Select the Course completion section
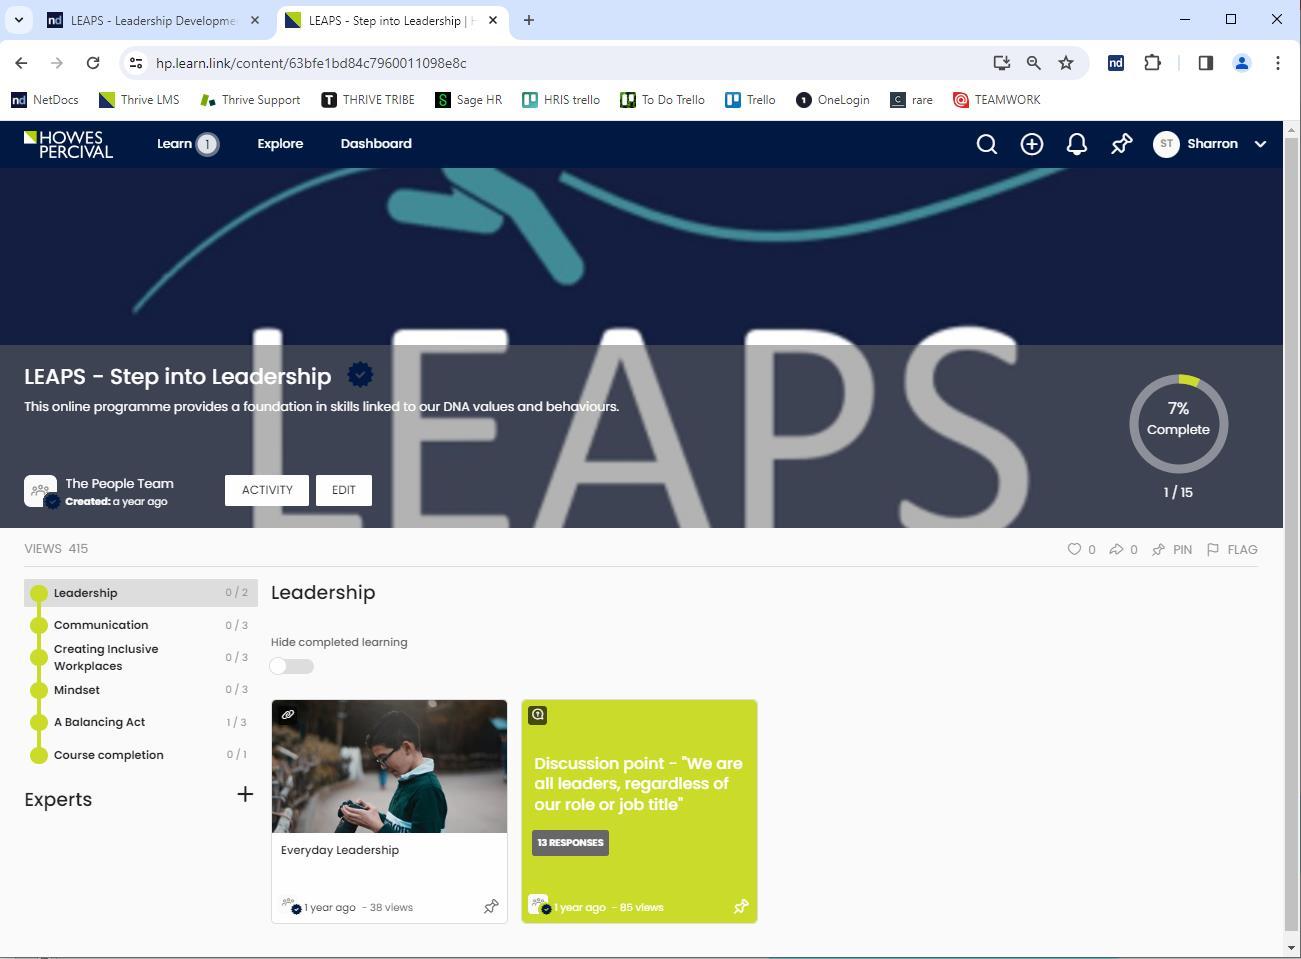 [x=141, y=755]
